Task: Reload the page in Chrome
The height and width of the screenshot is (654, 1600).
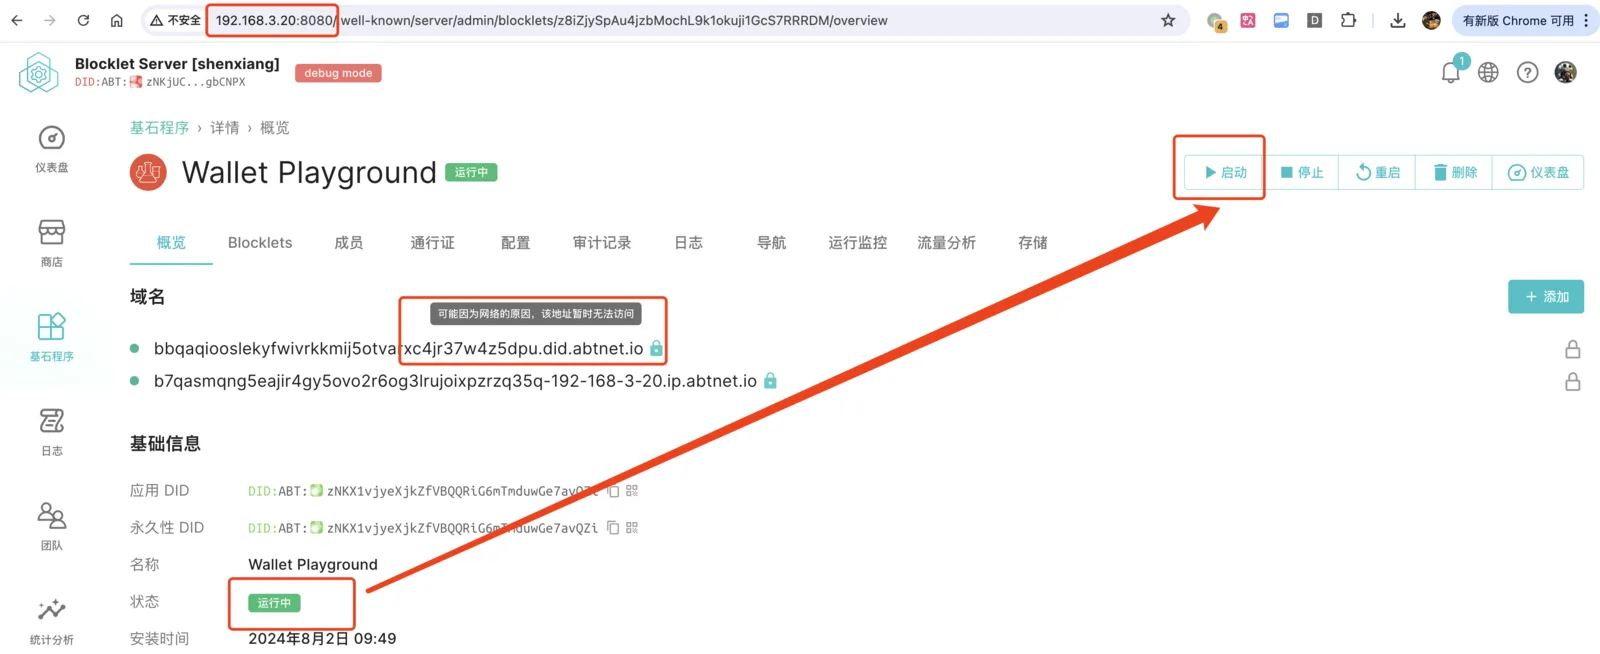Action: tap(83, 20)
